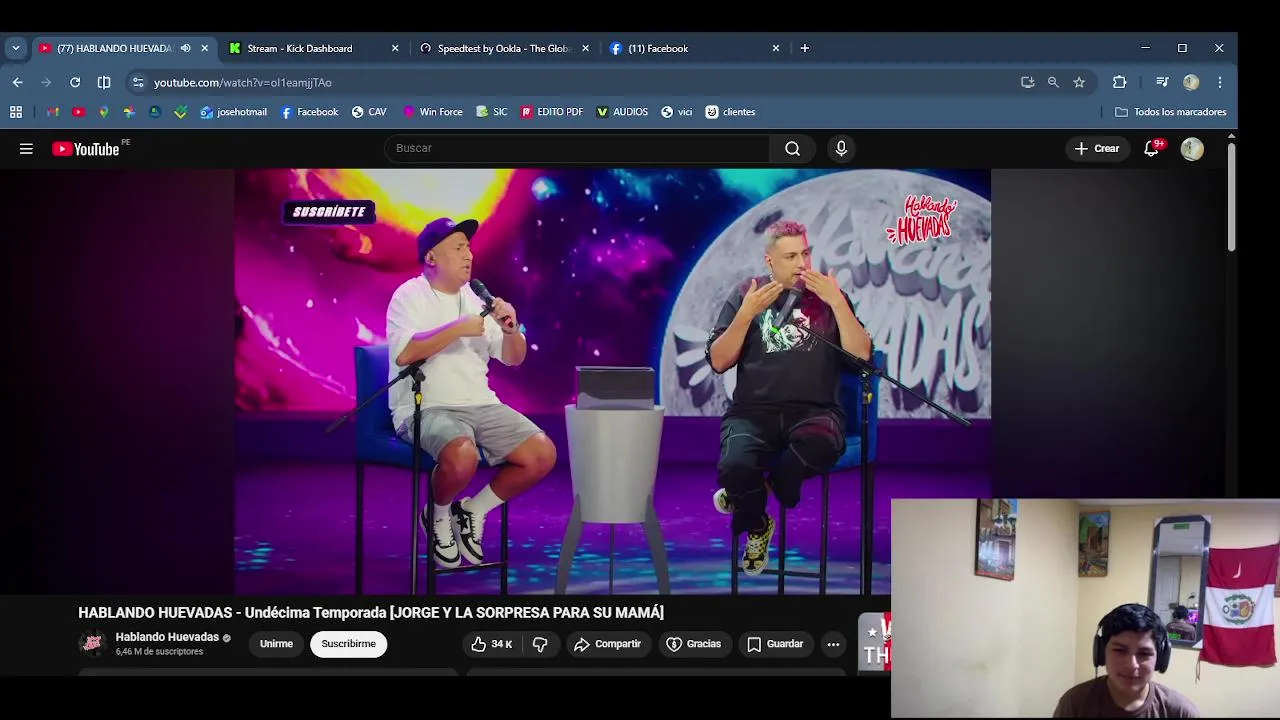Screen dimensions: 1280x720
Task: Click Compartir to share the video
Action: [x=608, y=644]
